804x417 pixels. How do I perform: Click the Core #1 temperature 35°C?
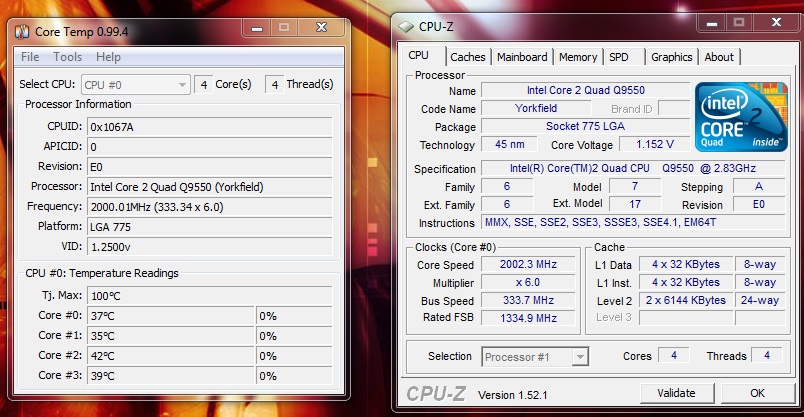[171, 336]
